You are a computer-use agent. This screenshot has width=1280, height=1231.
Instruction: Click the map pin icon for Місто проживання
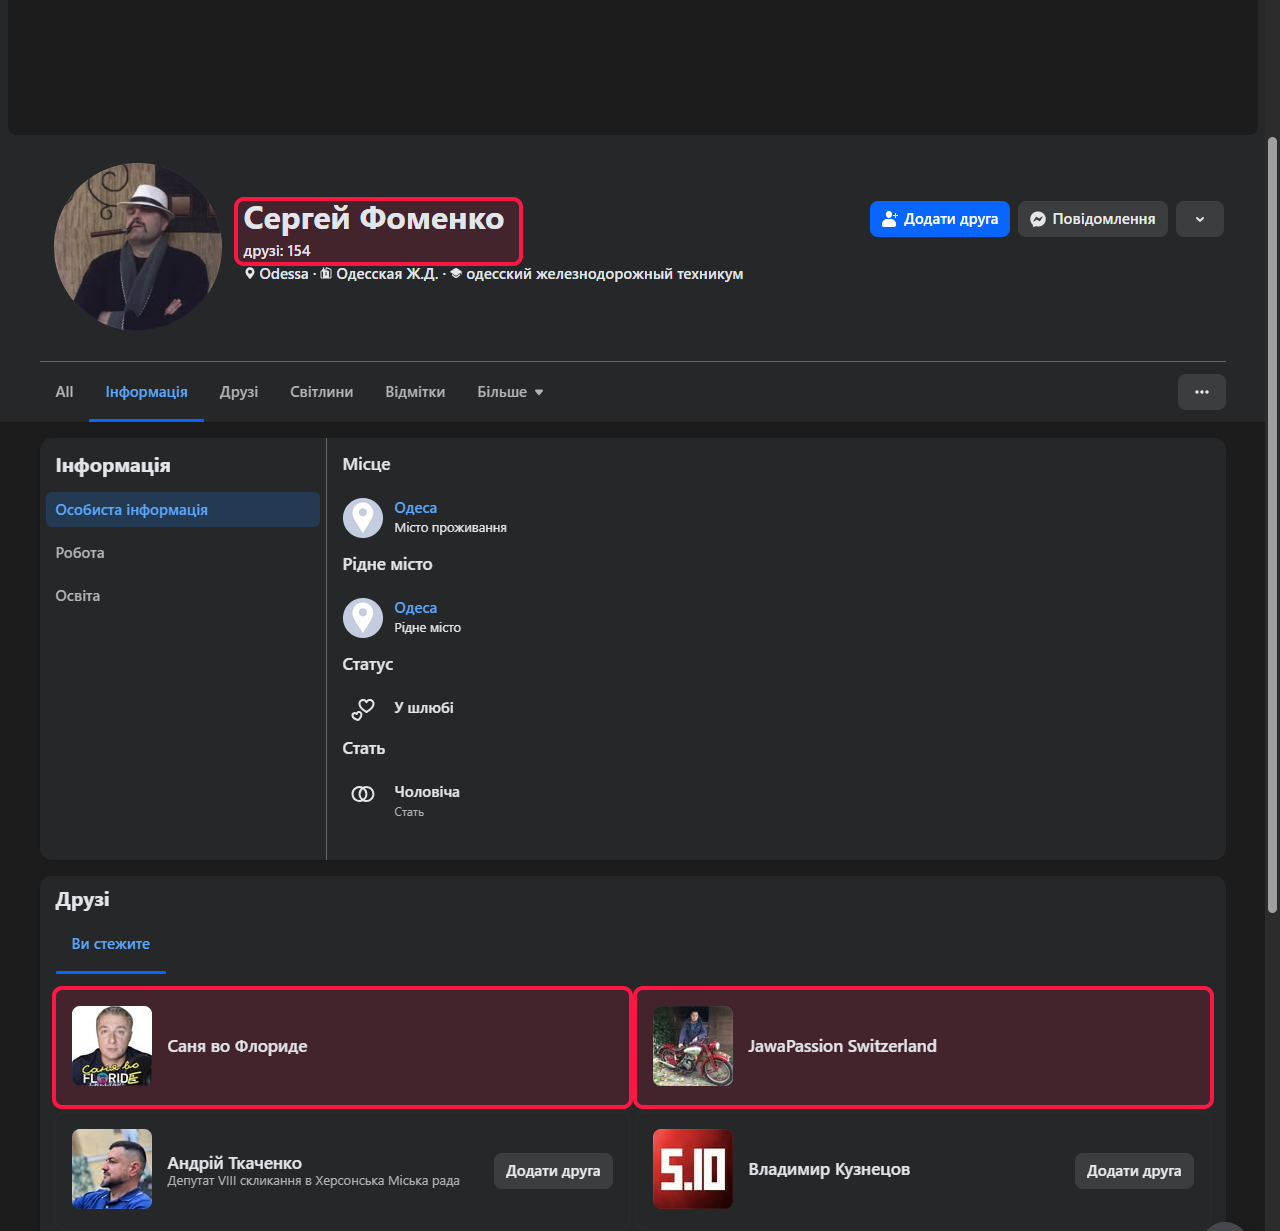[363, 518]
